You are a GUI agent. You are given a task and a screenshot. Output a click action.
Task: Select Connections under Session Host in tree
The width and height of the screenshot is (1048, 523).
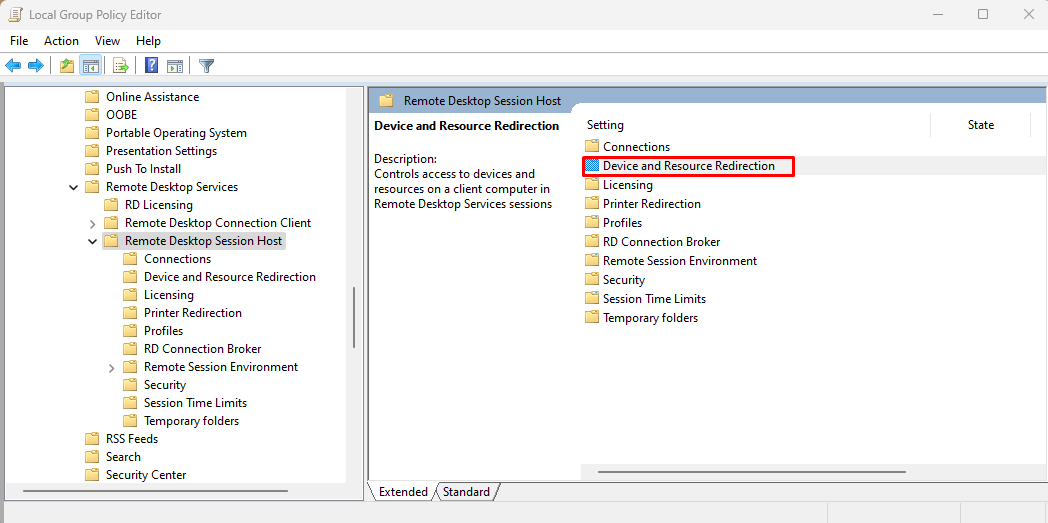pyautogui.click(x=177, y=259)
